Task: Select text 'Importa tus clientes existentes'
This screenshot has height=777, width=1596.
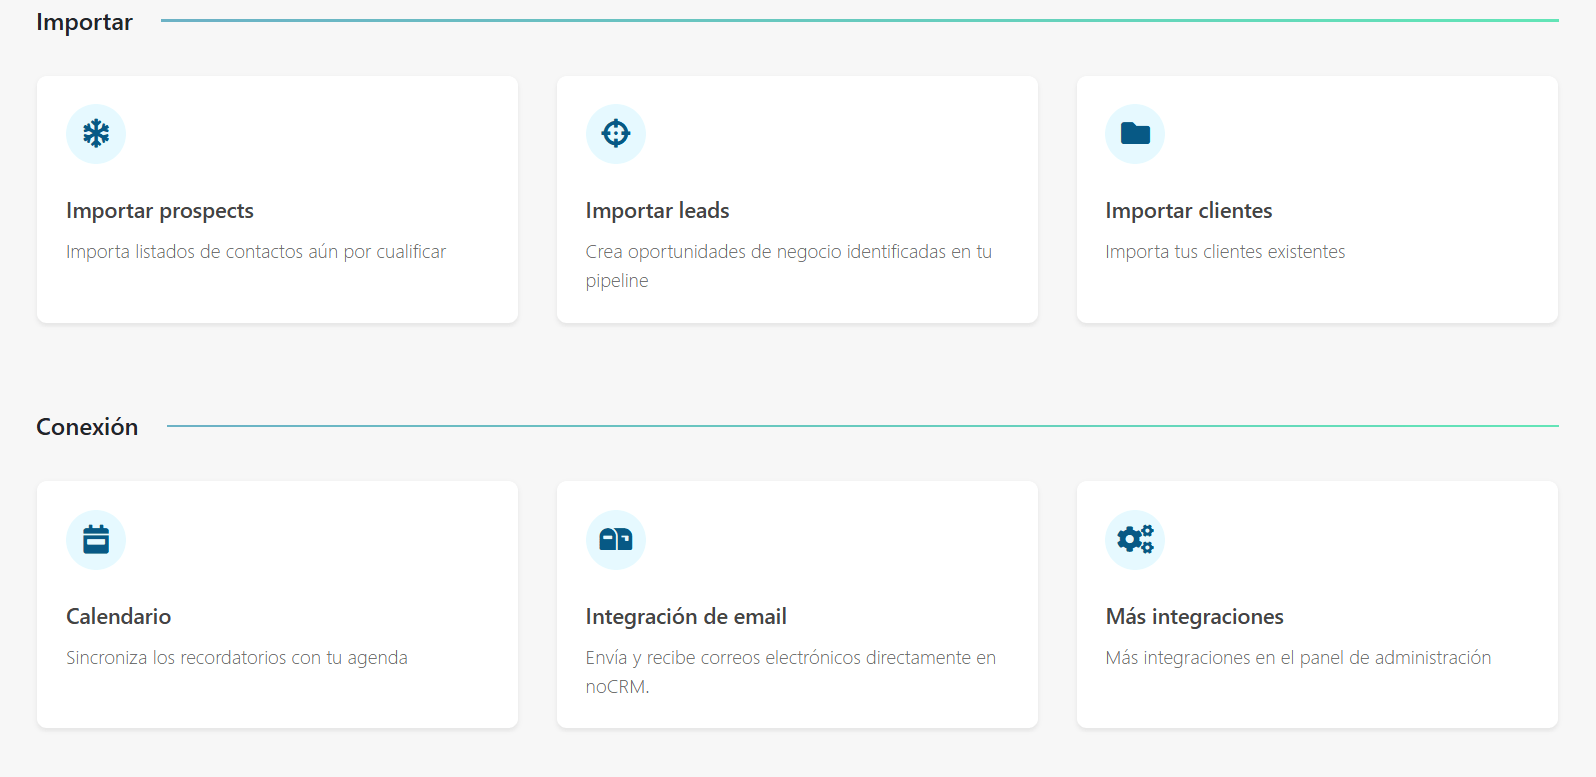Action: pos(1225,252)
